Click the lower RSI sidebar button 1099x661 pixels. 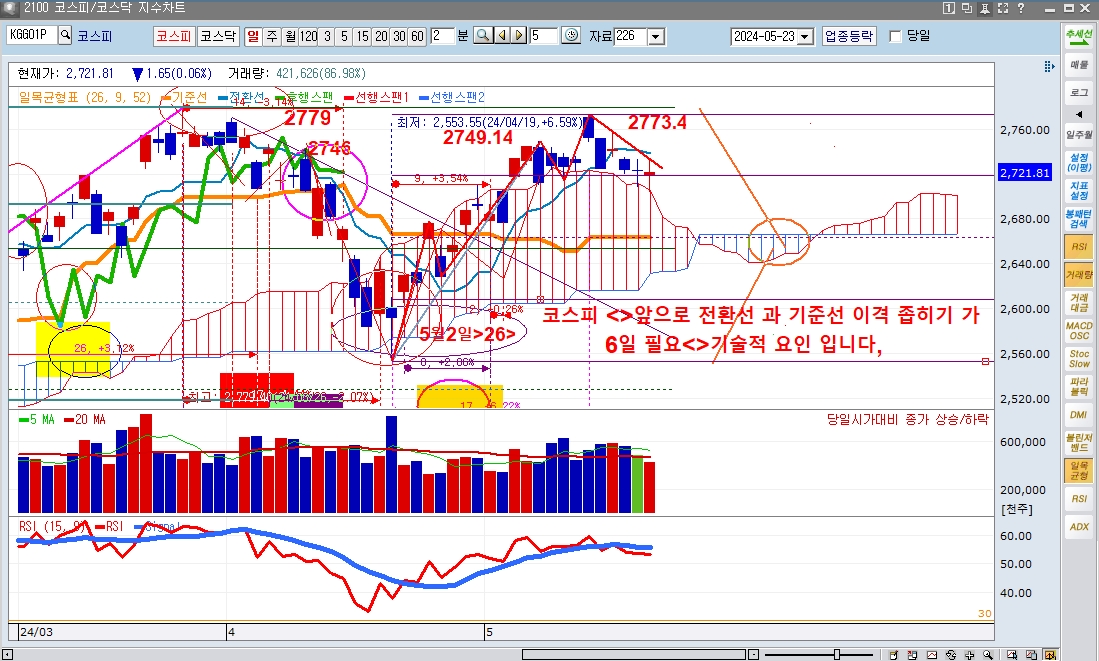[x=1079, y=498]
